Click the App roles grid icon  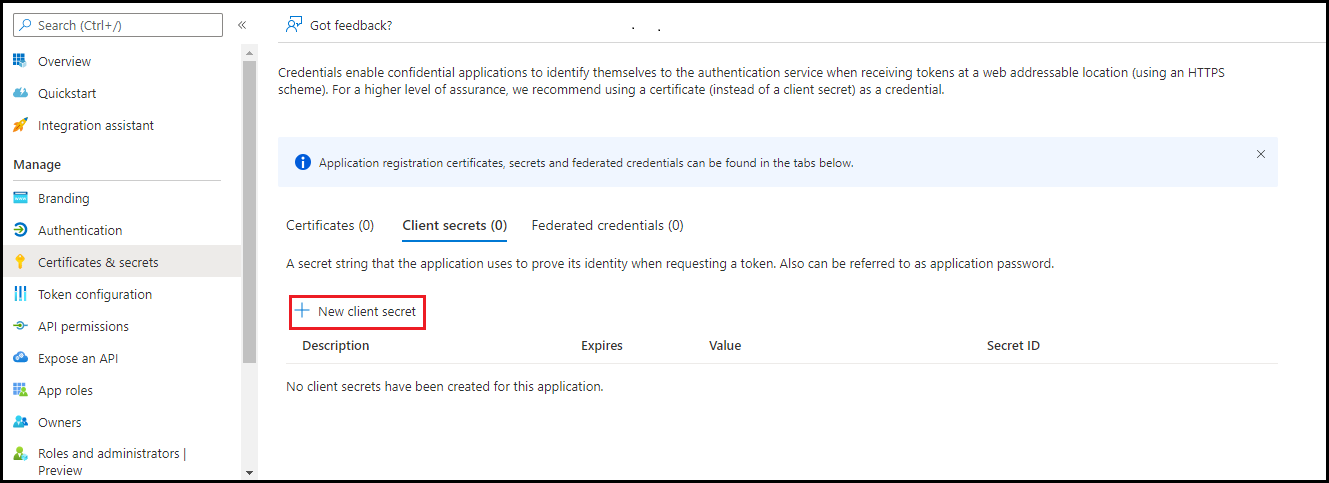tap(20, 390)
